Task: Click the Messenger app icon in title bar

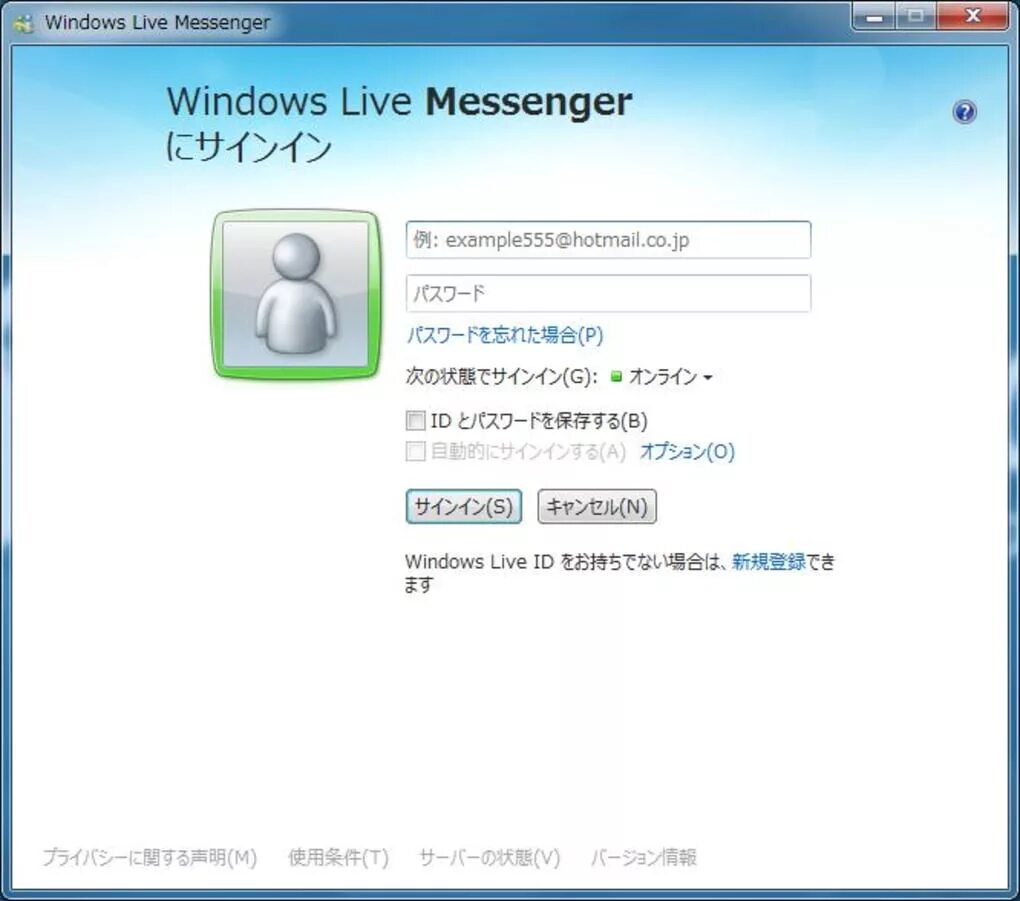Action: click(x=24, y=23)
